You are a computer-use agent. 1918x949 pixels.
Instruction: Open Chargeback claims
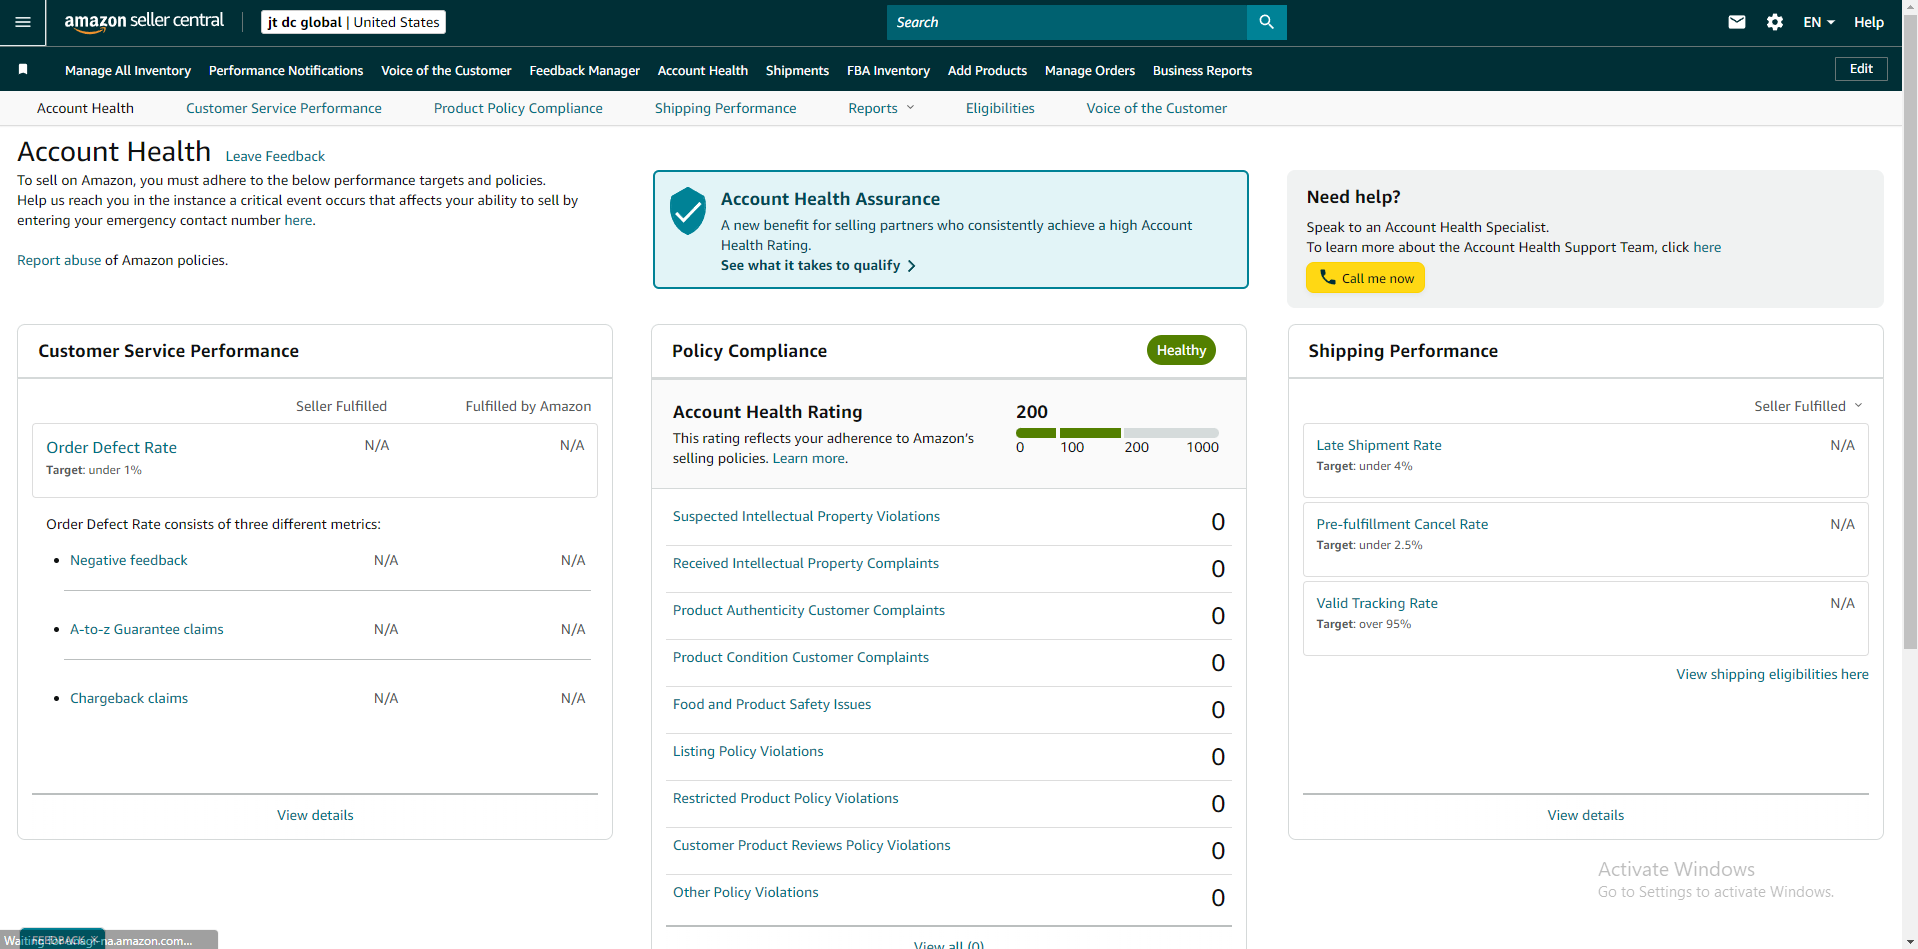point(129,698)
